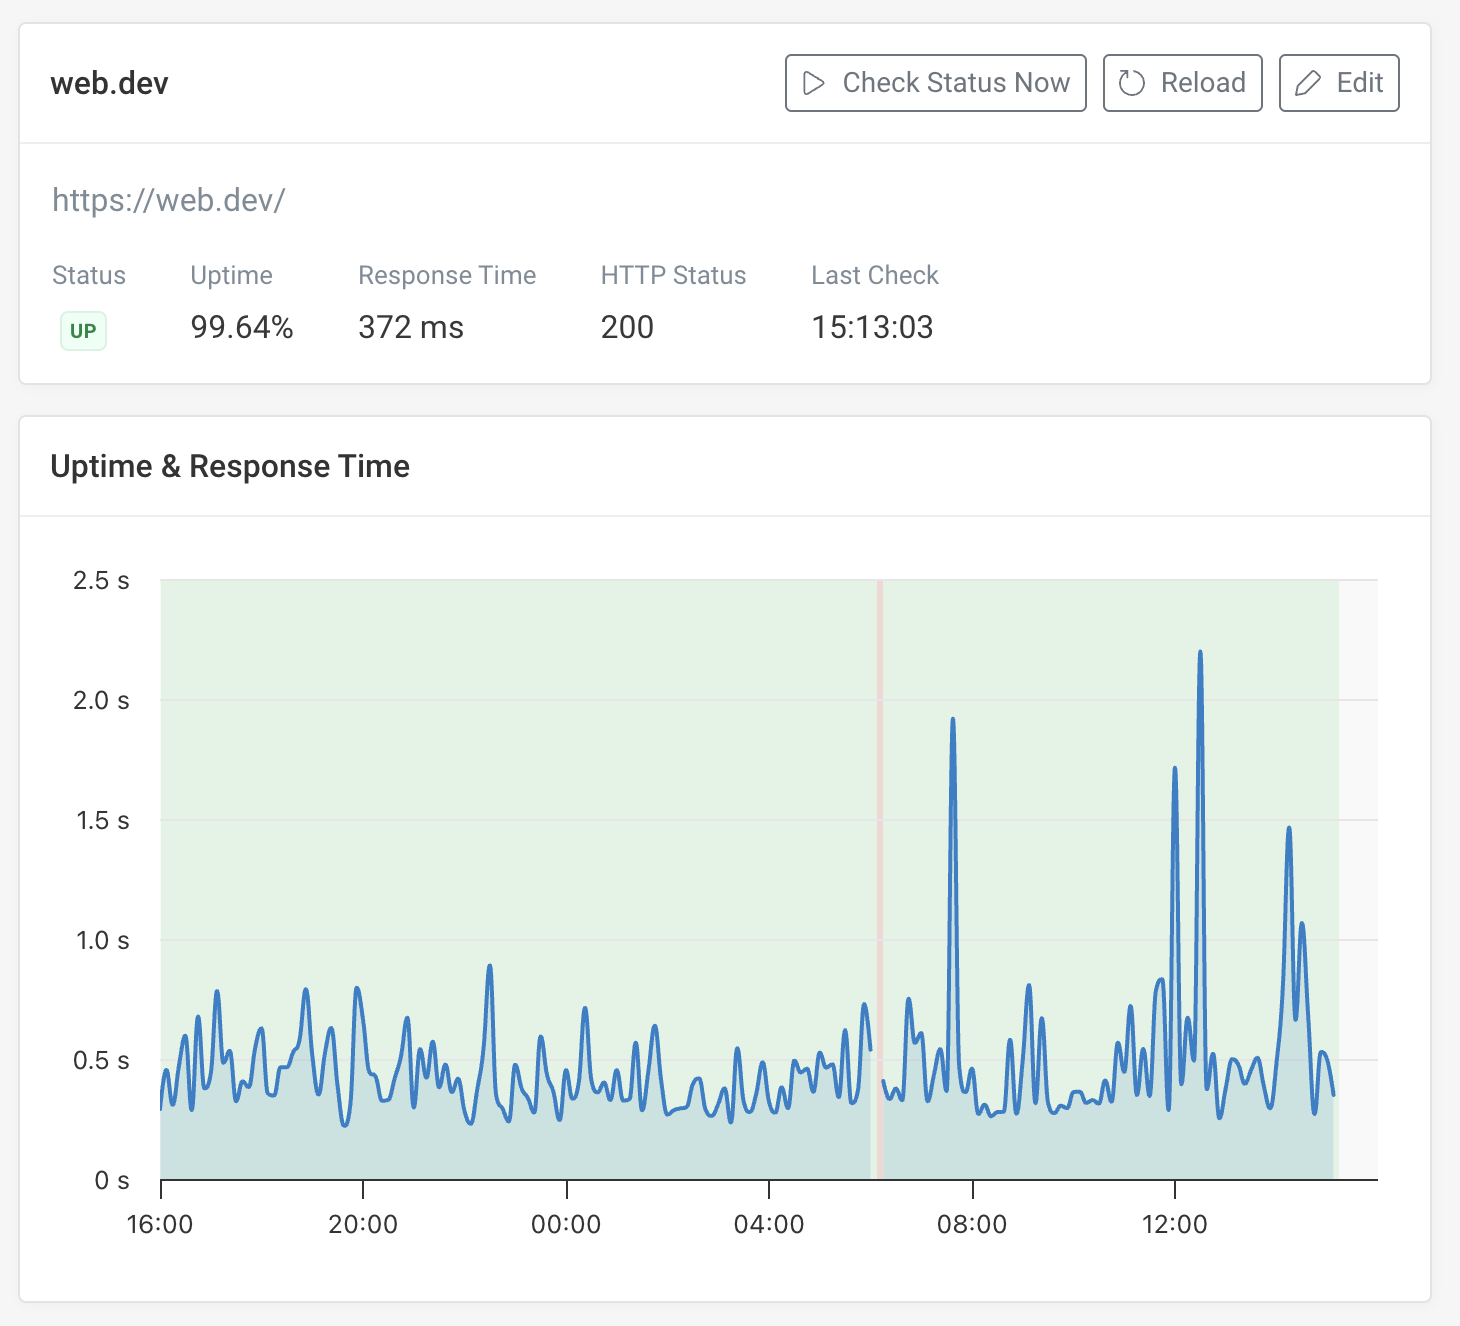Click the red downtime marker on the chart
The height and width of the screenshot is (1326, 1460).
click(x=880, y=880)
